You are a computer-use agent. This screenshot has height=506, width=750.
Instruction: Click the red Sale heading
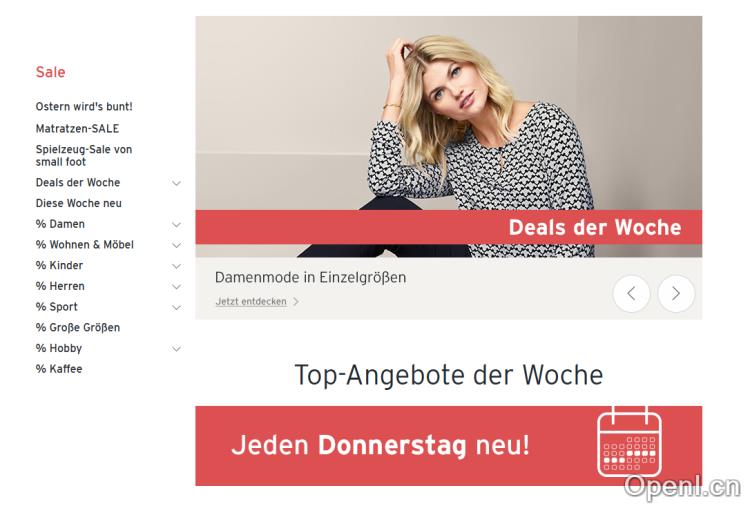click(50, 72)
